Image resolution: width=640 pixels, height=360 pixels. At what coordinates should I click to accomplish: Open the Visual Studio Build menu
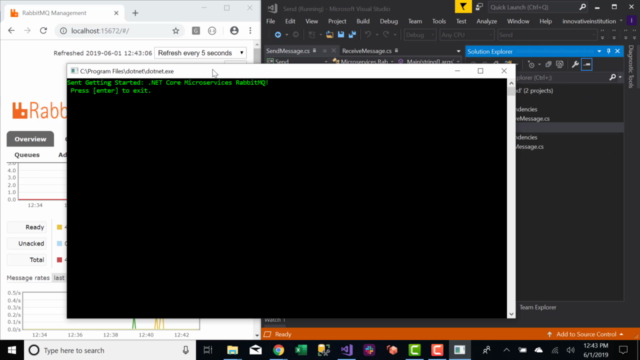pos(363,21)
